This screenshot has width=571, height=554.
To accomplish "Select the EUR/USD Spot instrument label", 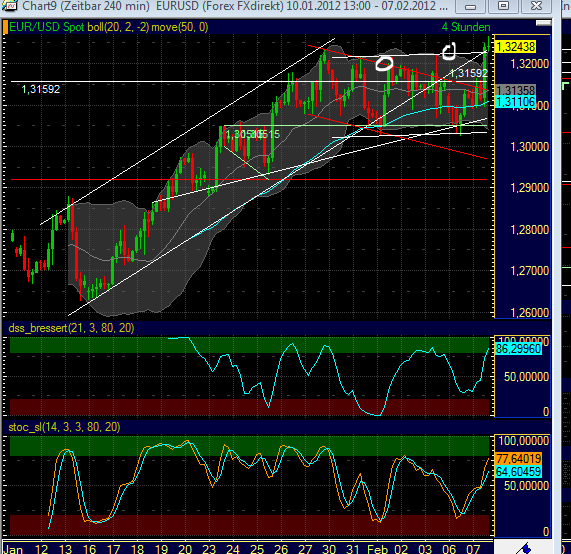I will 46,27.
